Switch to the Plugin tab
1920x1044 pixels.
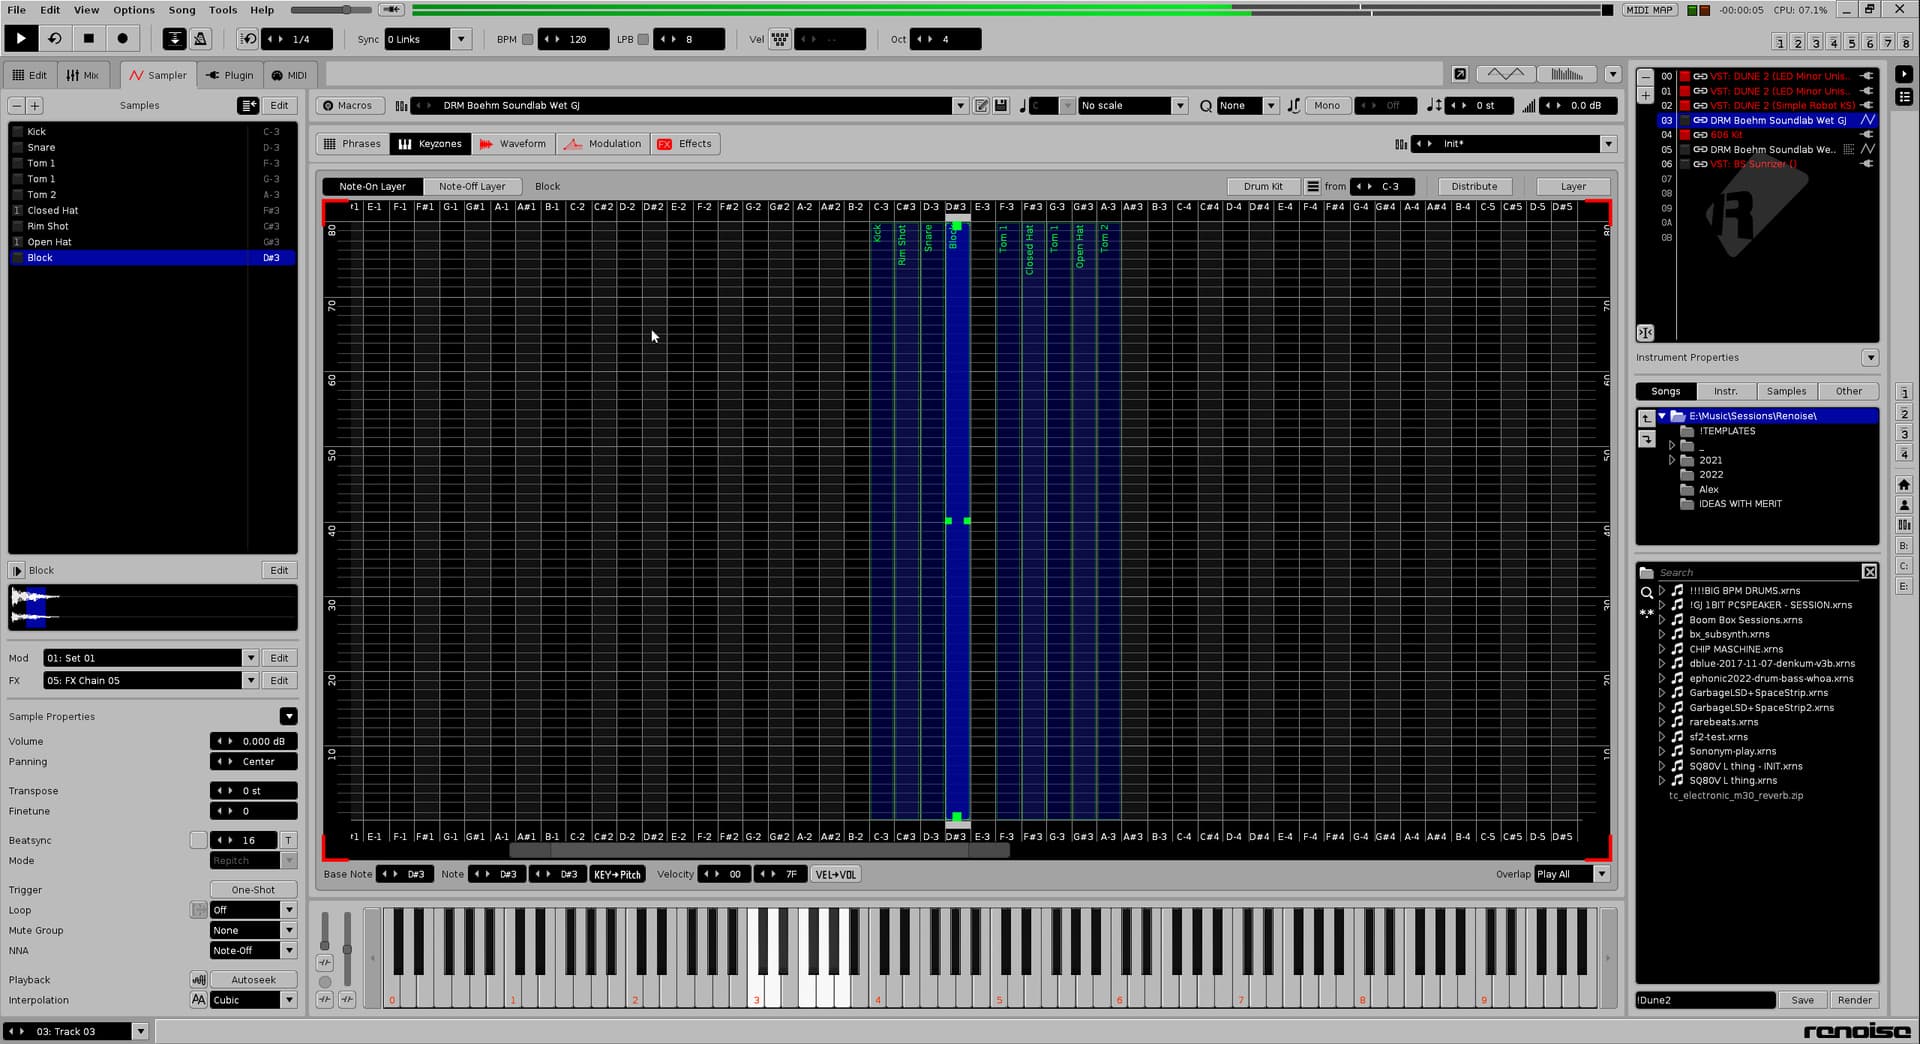pyautogui.click(x=229, y=75)
